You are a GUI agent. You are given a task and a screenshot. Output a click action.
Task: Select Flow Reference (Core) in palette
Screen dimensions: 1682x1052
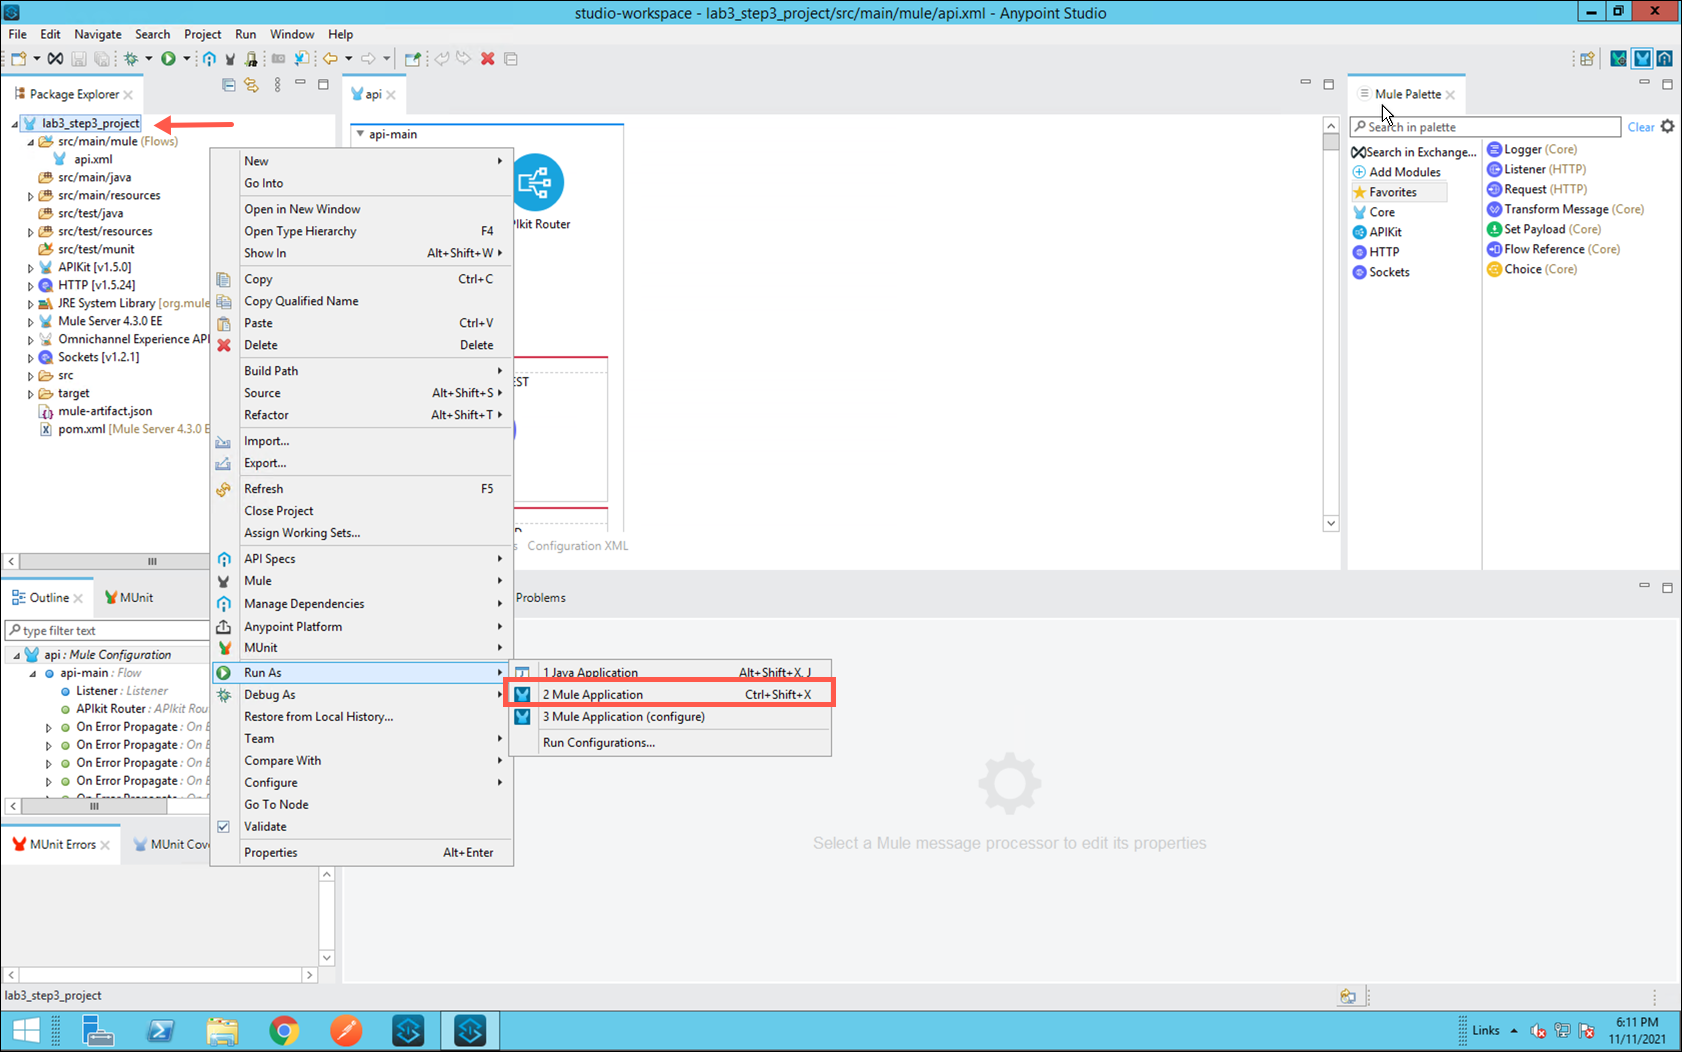(x=1553, y=249)
